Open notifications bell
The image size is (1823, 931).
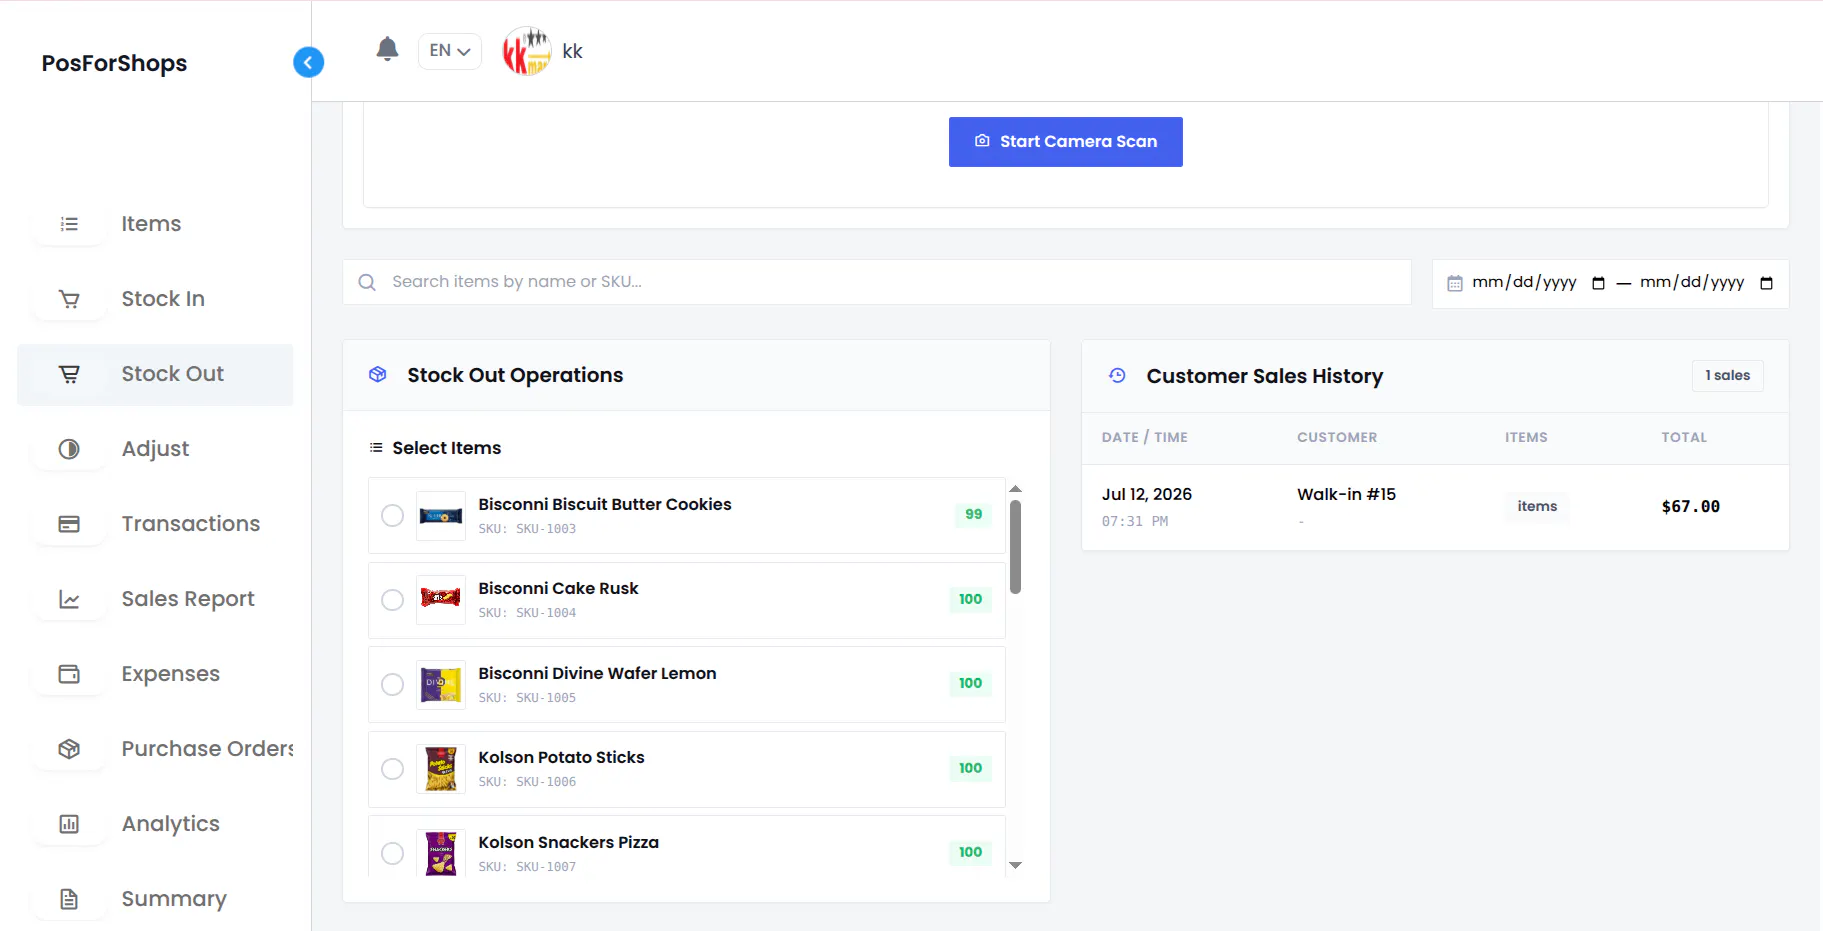pos(387,49)
